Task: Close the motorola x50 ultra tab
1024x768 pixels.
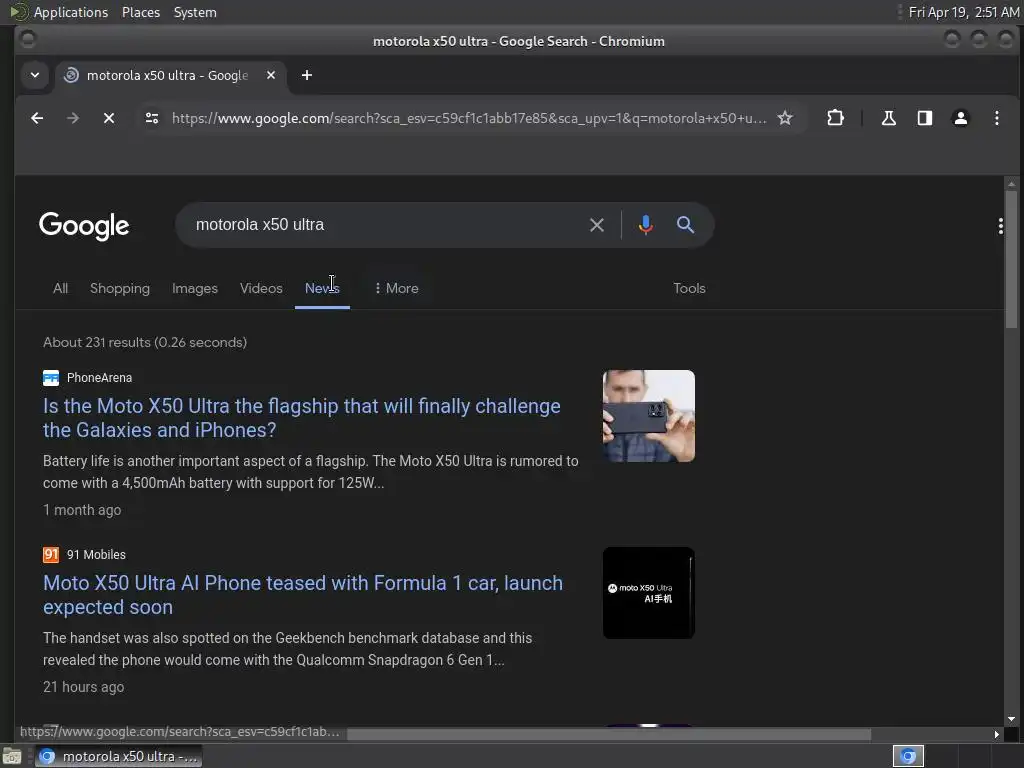Action: (x=271, y=75)
